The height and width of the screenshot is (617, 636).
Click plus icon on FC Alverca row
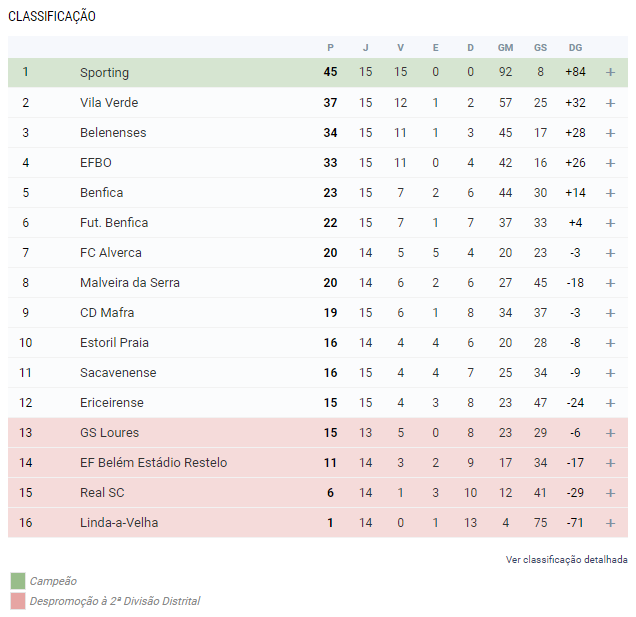[610, 253]
